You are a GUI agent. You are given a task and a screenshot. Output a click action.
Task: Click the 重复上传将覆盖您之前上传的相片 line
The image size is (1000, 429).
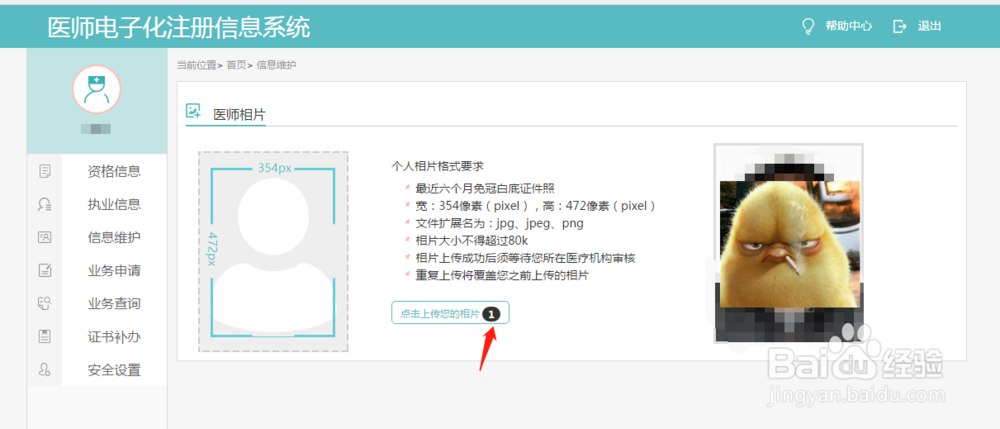[502, 276]
